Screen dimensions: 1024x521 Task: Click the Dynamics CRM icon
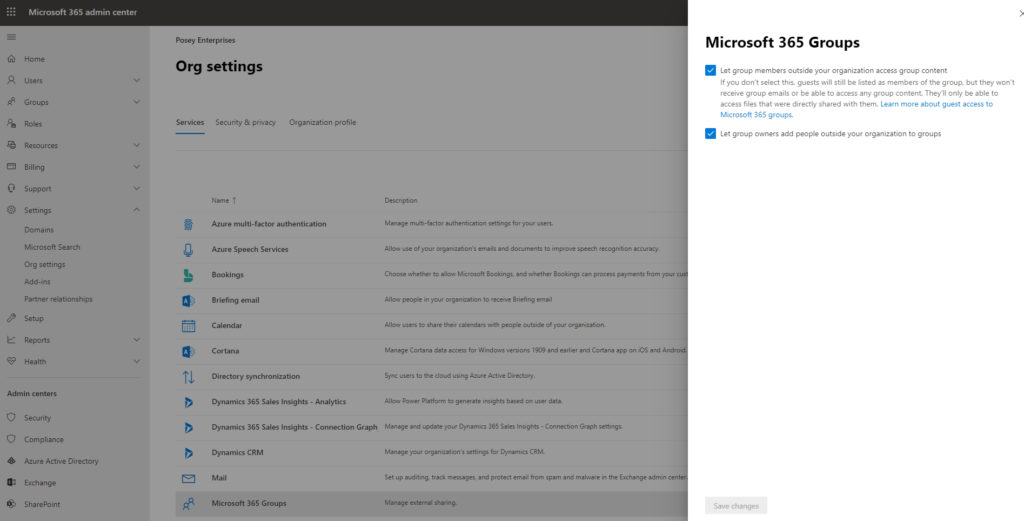pyautogui.click(x=188, y=452)
